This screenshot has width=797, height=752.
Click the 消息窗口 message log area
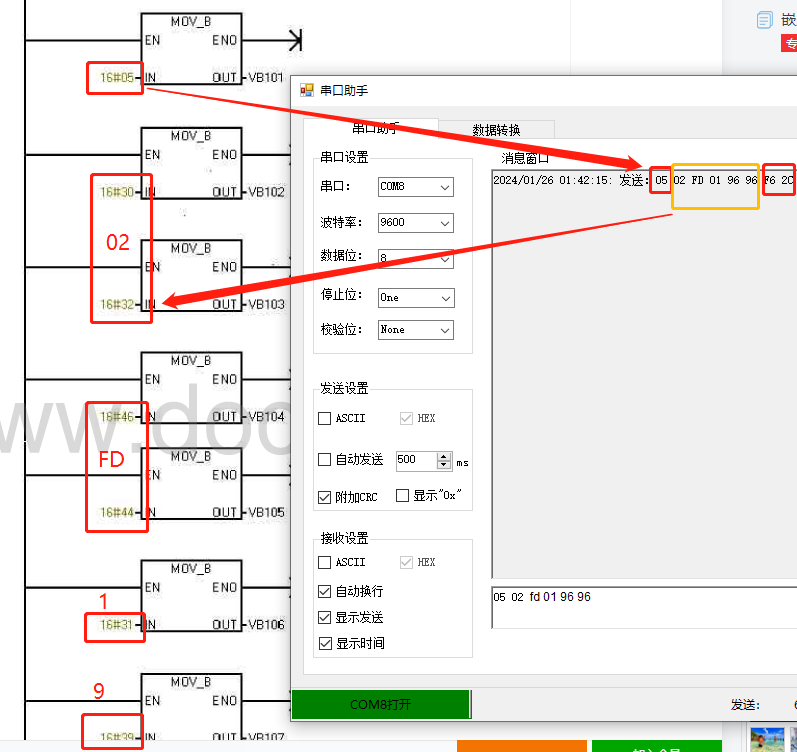point(640,380)
